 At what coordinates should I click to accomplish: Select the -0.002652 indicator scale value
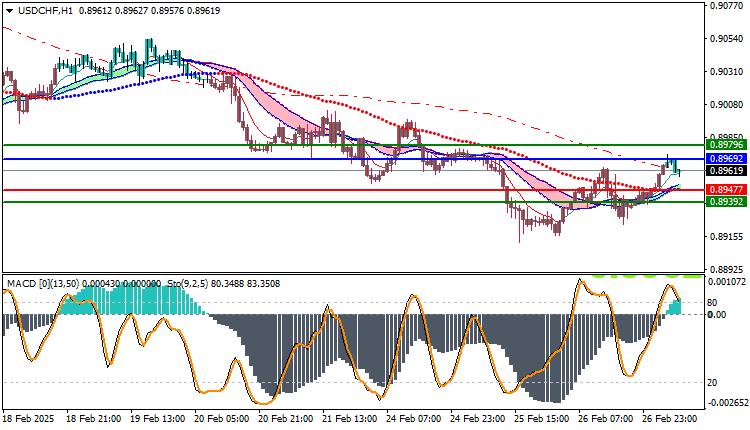point(727,403)
